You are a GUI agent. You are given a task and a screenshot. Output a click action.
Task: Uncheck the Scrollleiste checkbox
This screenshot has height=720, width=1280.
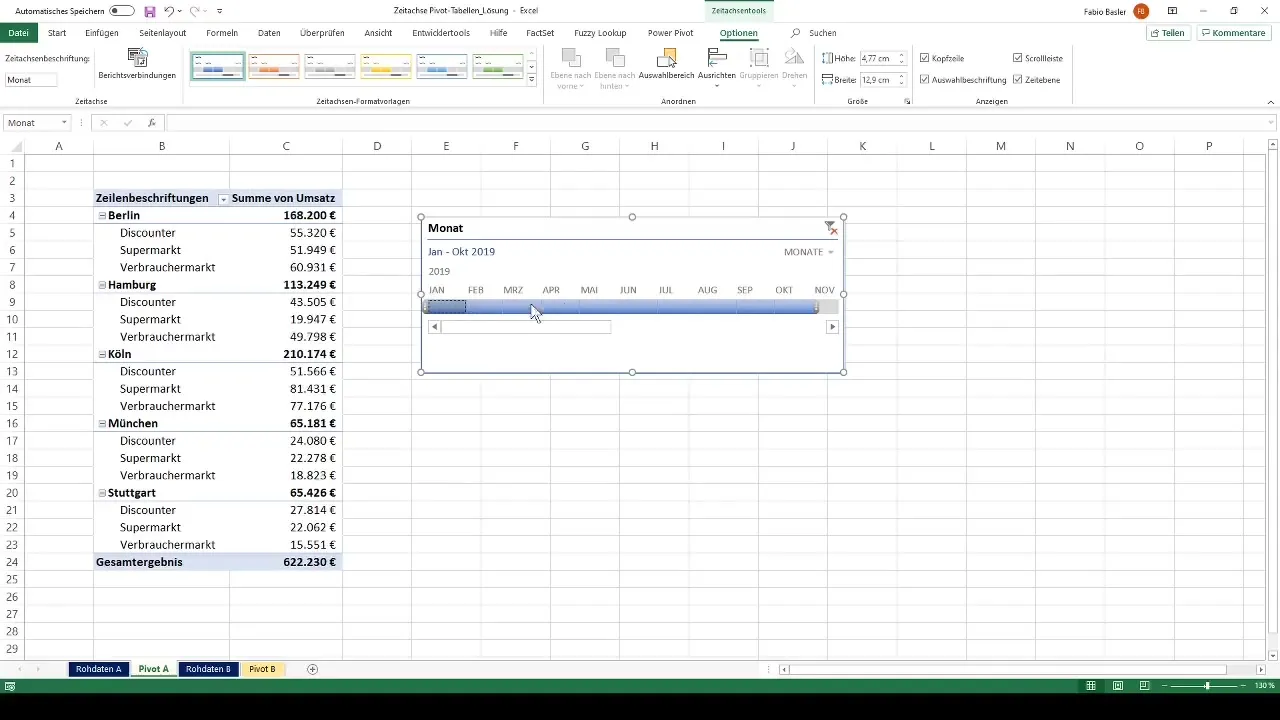click(x=1017, y=58)
